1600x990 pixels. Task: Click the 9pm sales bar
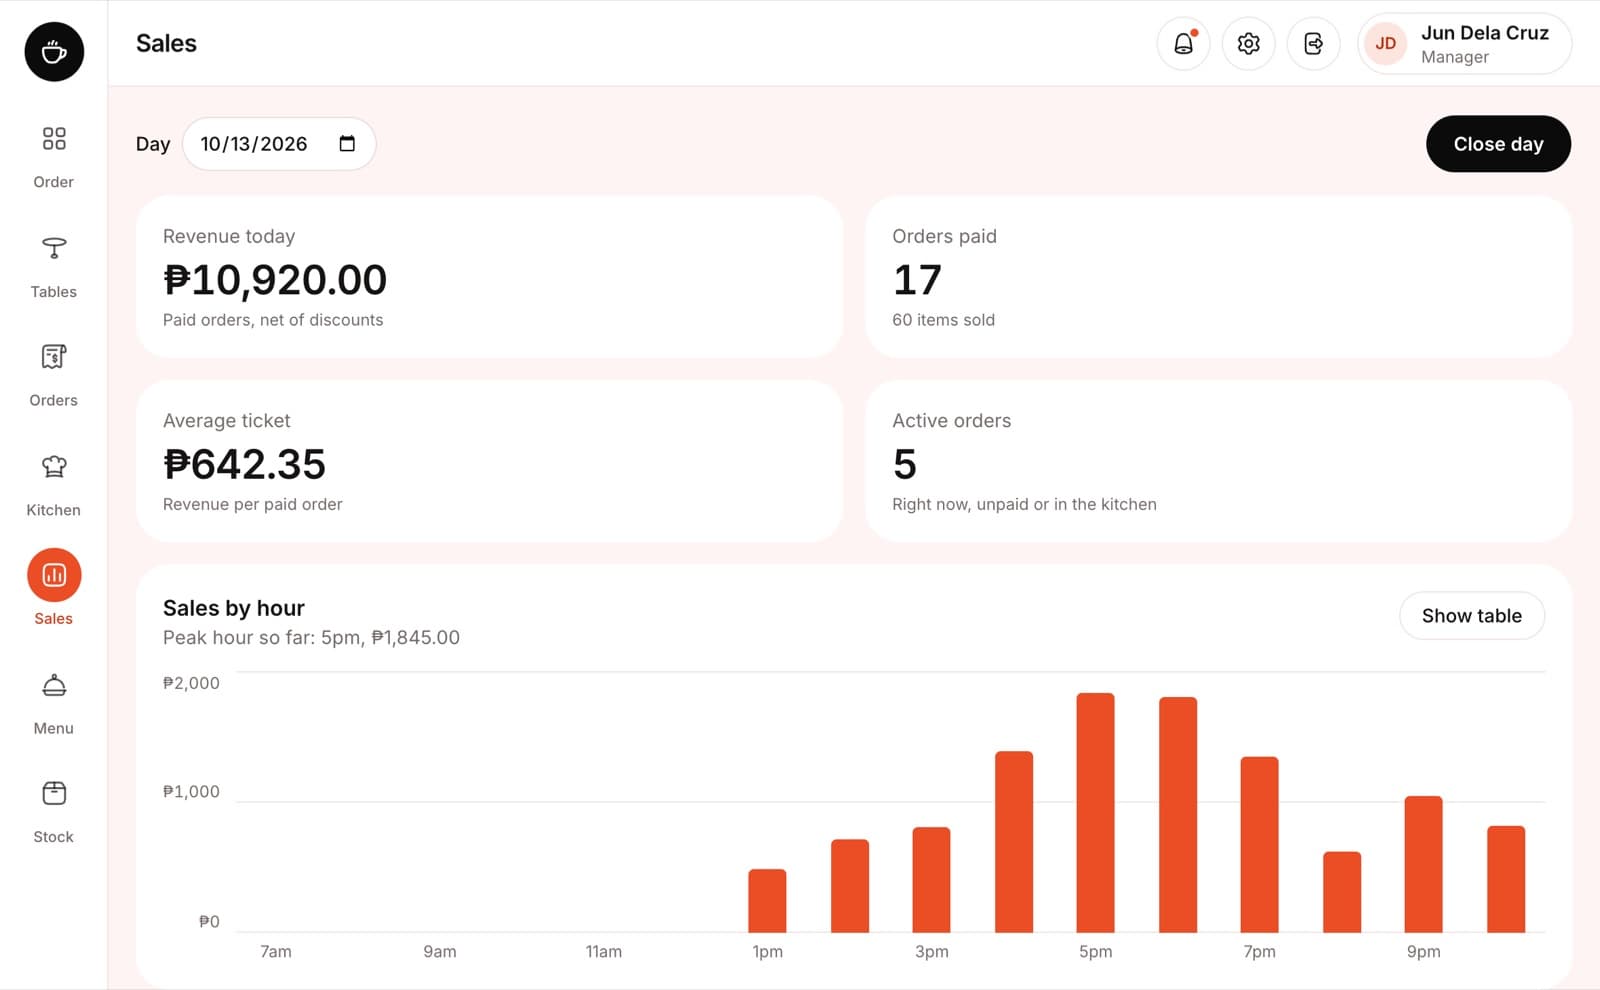tap(1423, 864)
